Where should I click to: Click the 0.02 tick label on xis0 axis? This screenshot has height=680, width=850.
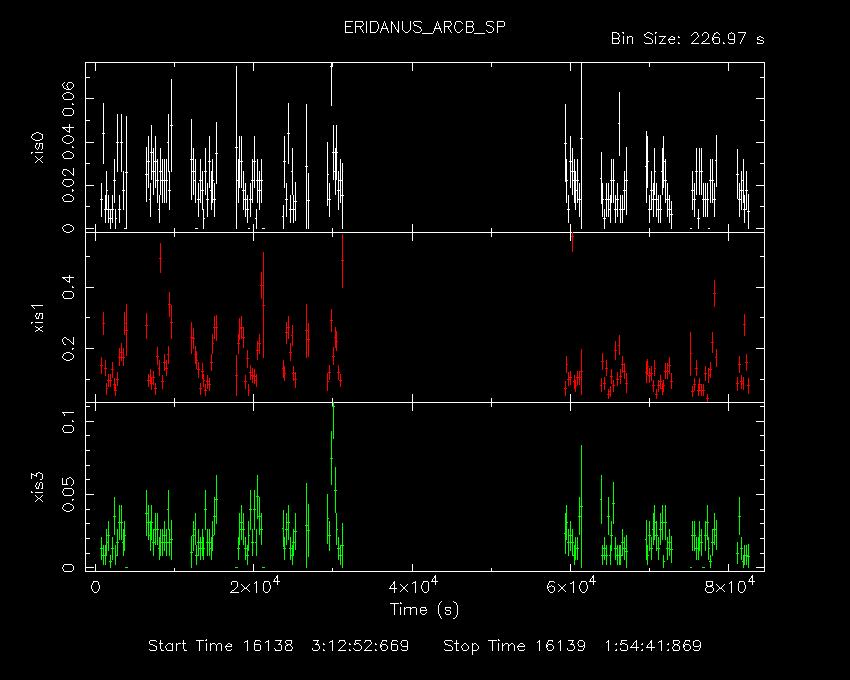pos(68,185)
